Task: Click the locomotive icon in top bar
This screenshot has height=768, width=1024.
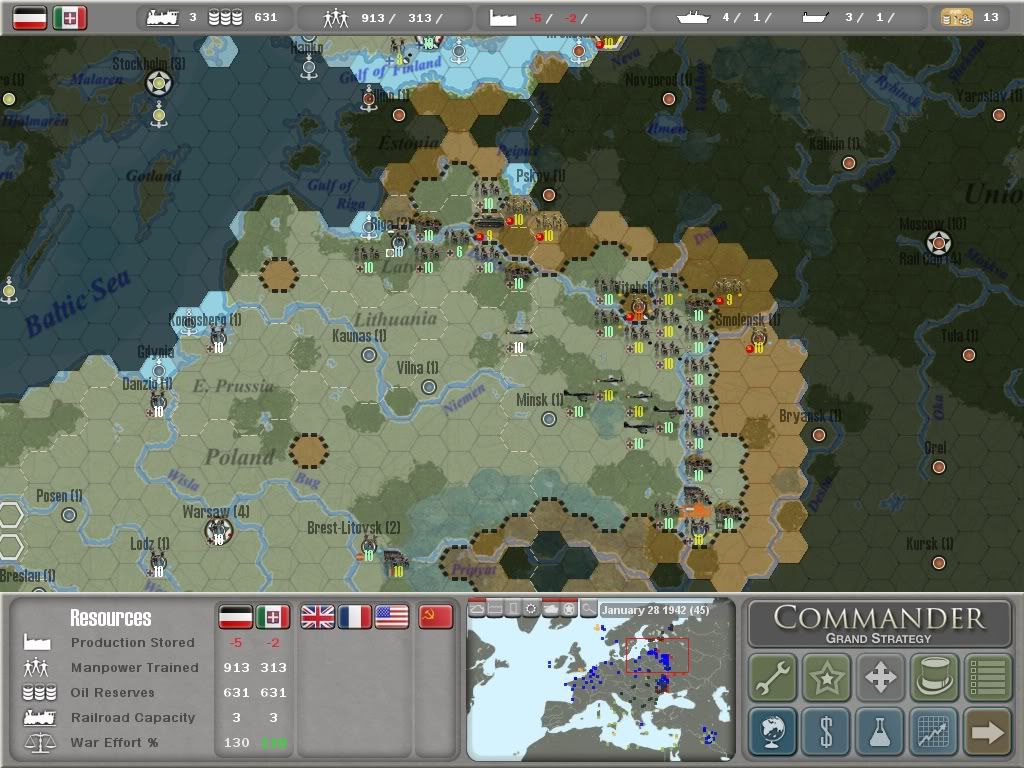Action: pos(163,18)
